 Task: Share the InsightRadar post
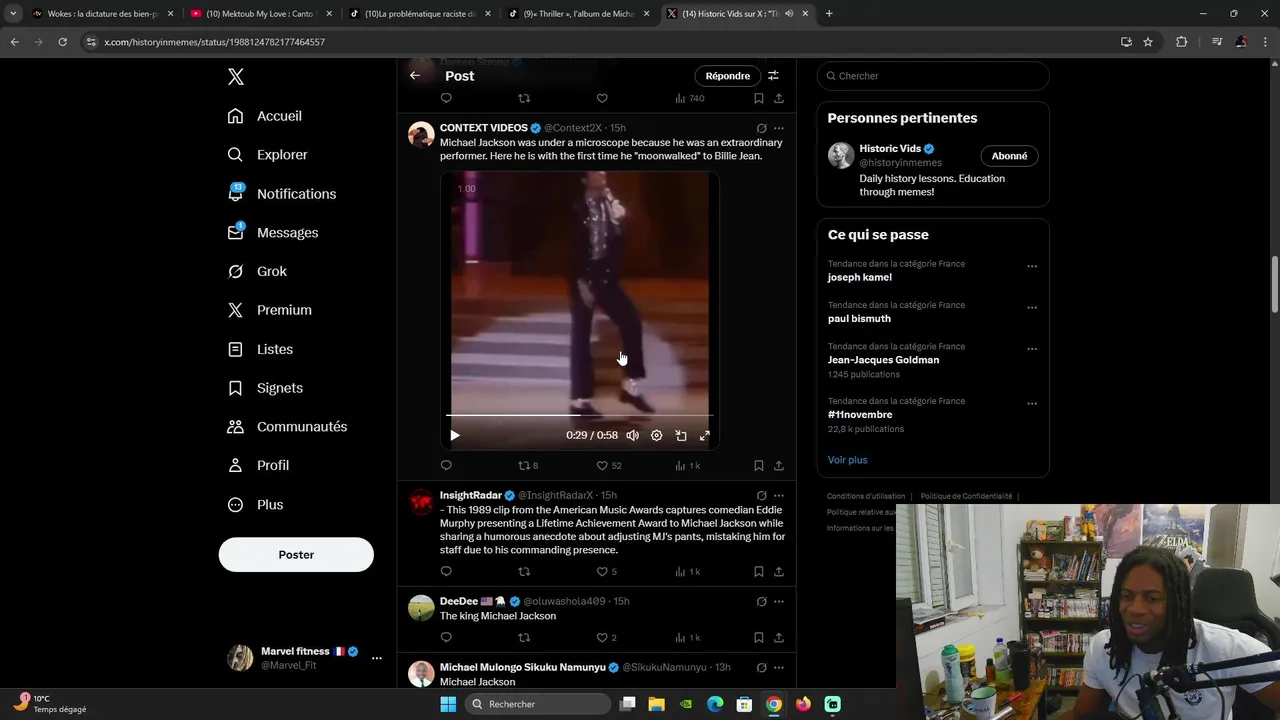tap(779, 572)
